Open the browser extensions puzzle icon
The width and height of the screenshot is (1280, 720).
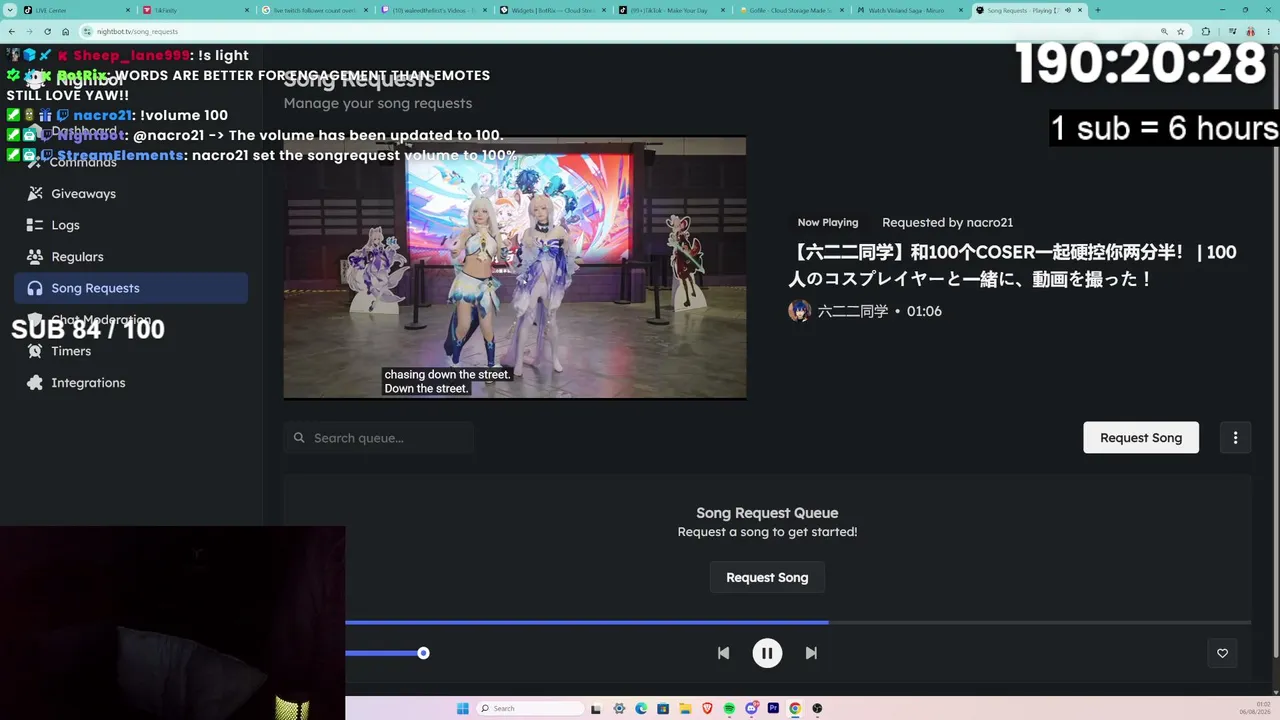pos(1205,31)
